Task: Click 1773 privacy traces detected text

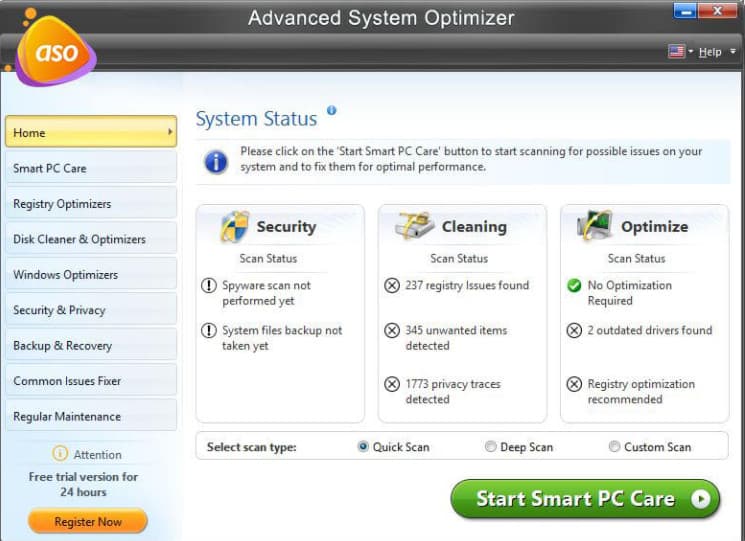Action: (x=453, y=391)
